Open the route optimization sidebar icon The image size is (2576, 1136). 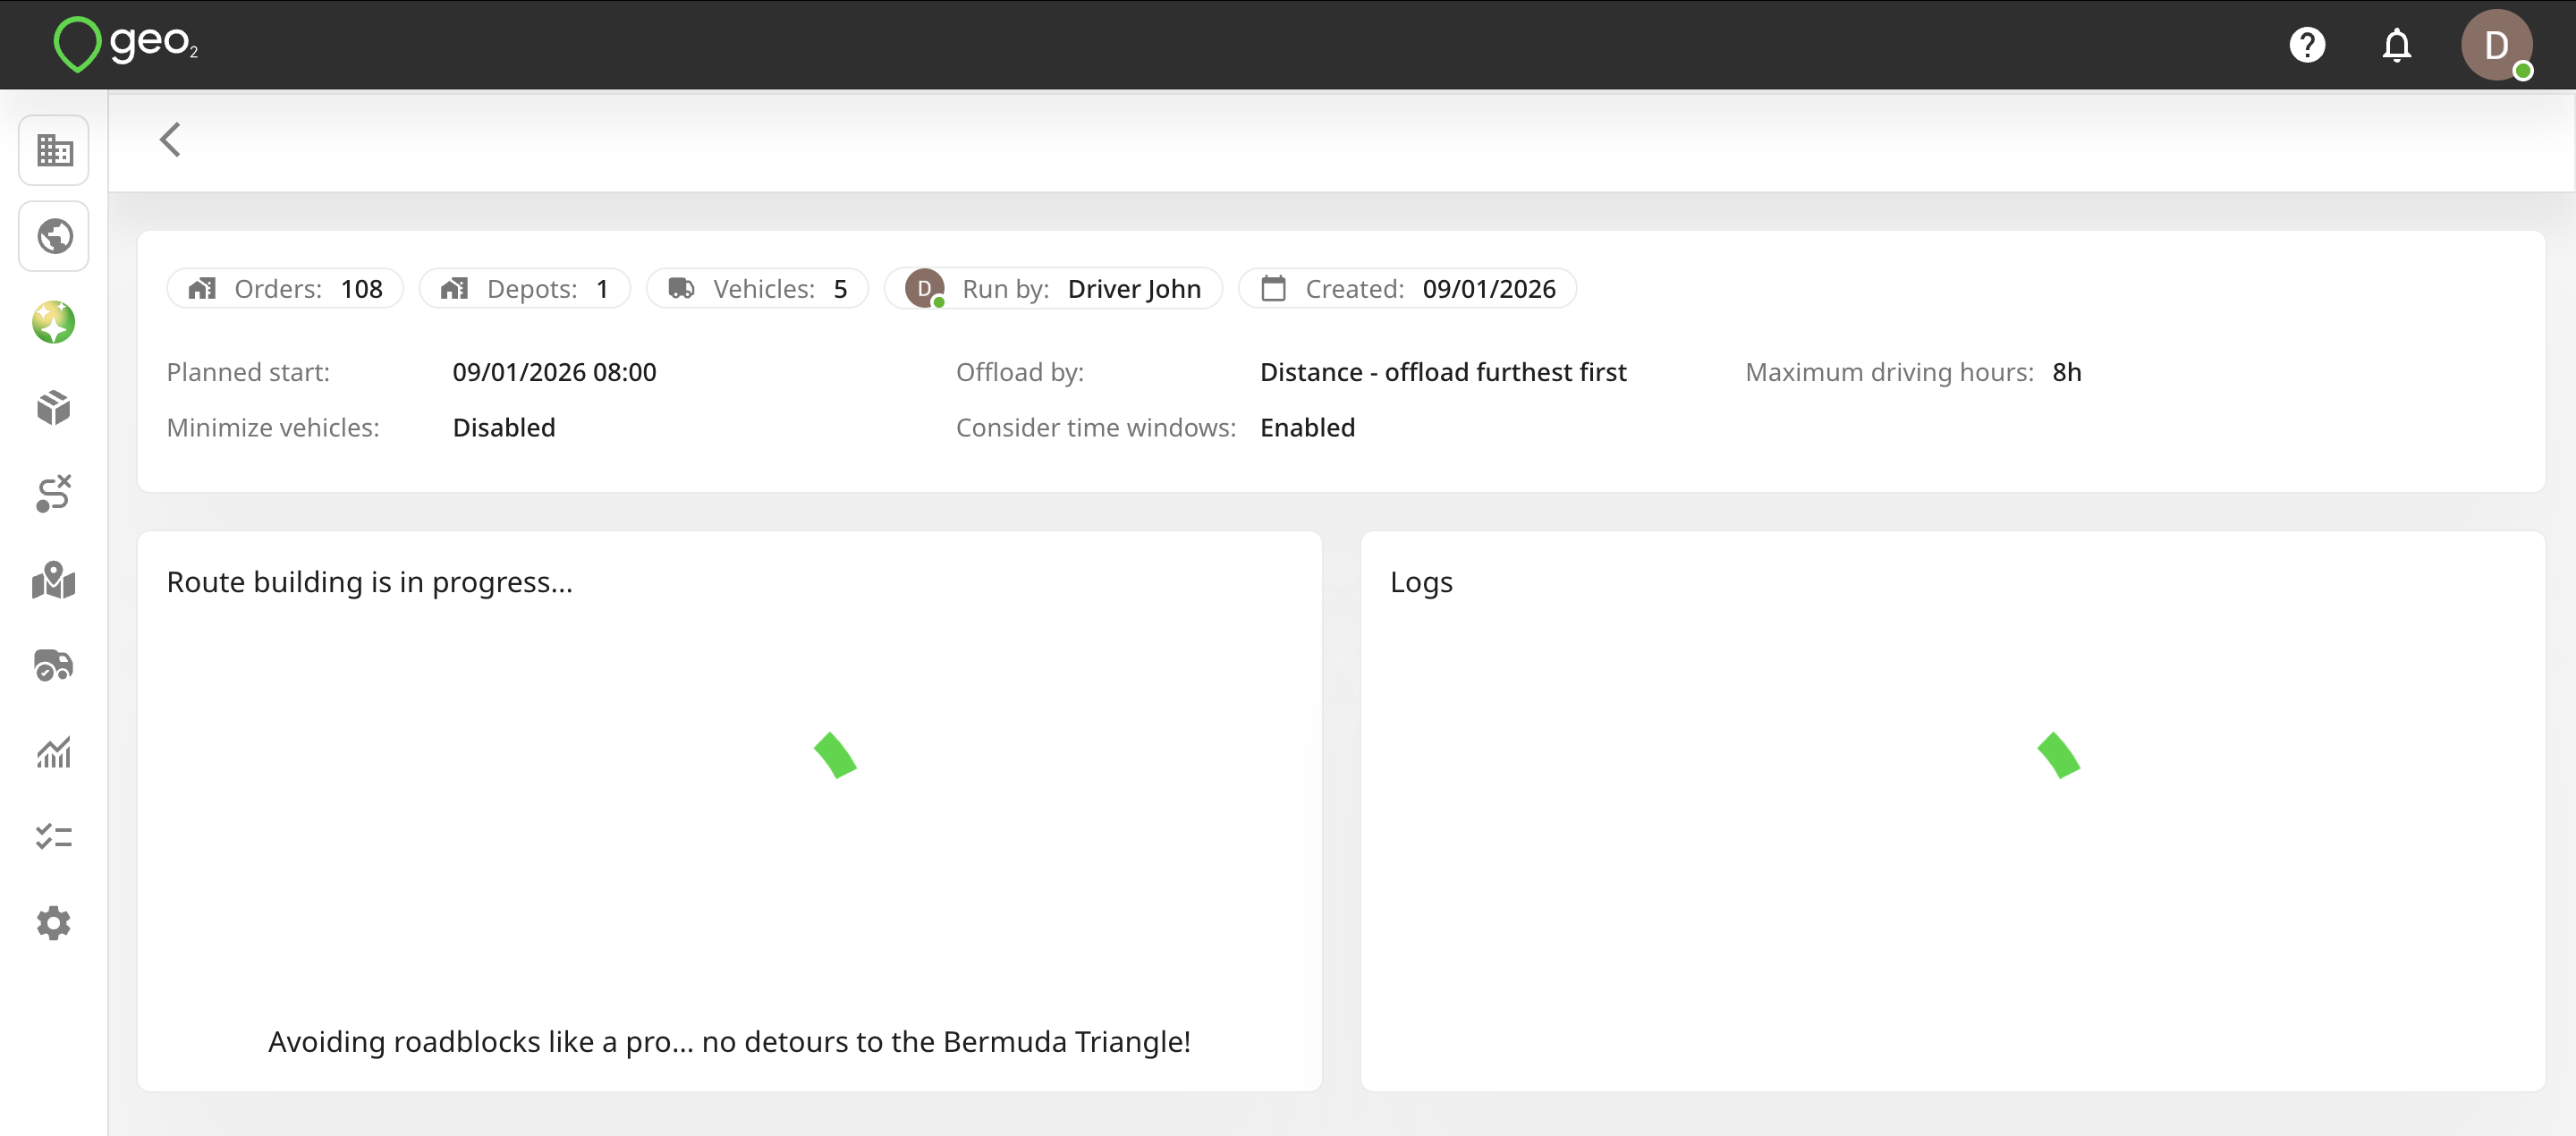click(x=54, y=494)
